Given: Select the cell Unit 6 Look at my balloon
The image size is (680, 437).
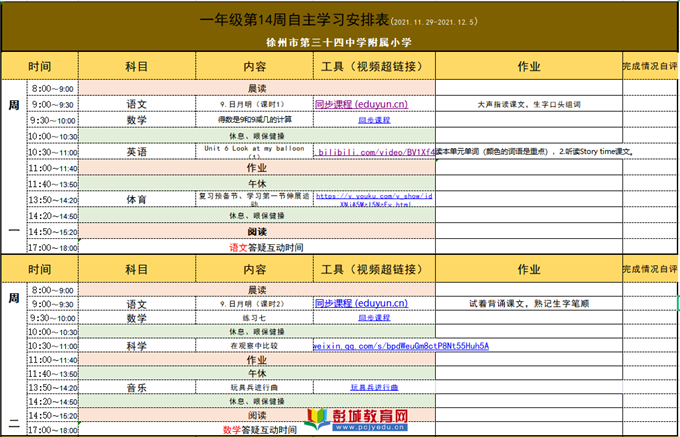Looking at the screenshot, I should point(254,152).
